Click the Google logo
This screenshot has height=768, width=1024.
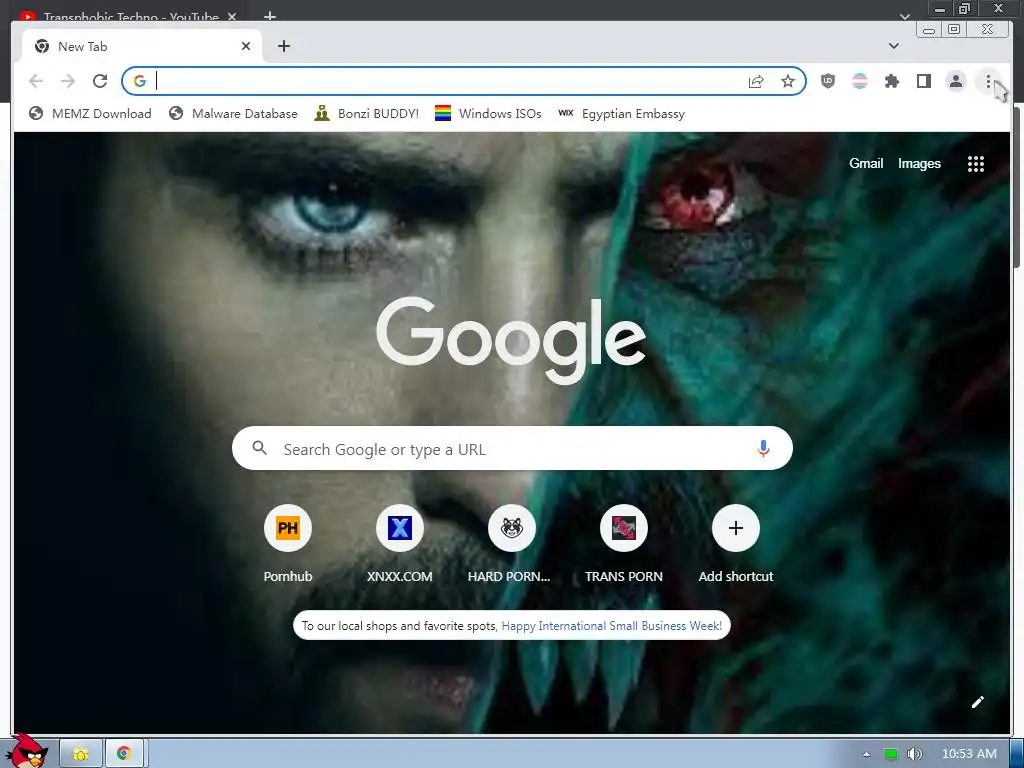(x=511, y=340)
